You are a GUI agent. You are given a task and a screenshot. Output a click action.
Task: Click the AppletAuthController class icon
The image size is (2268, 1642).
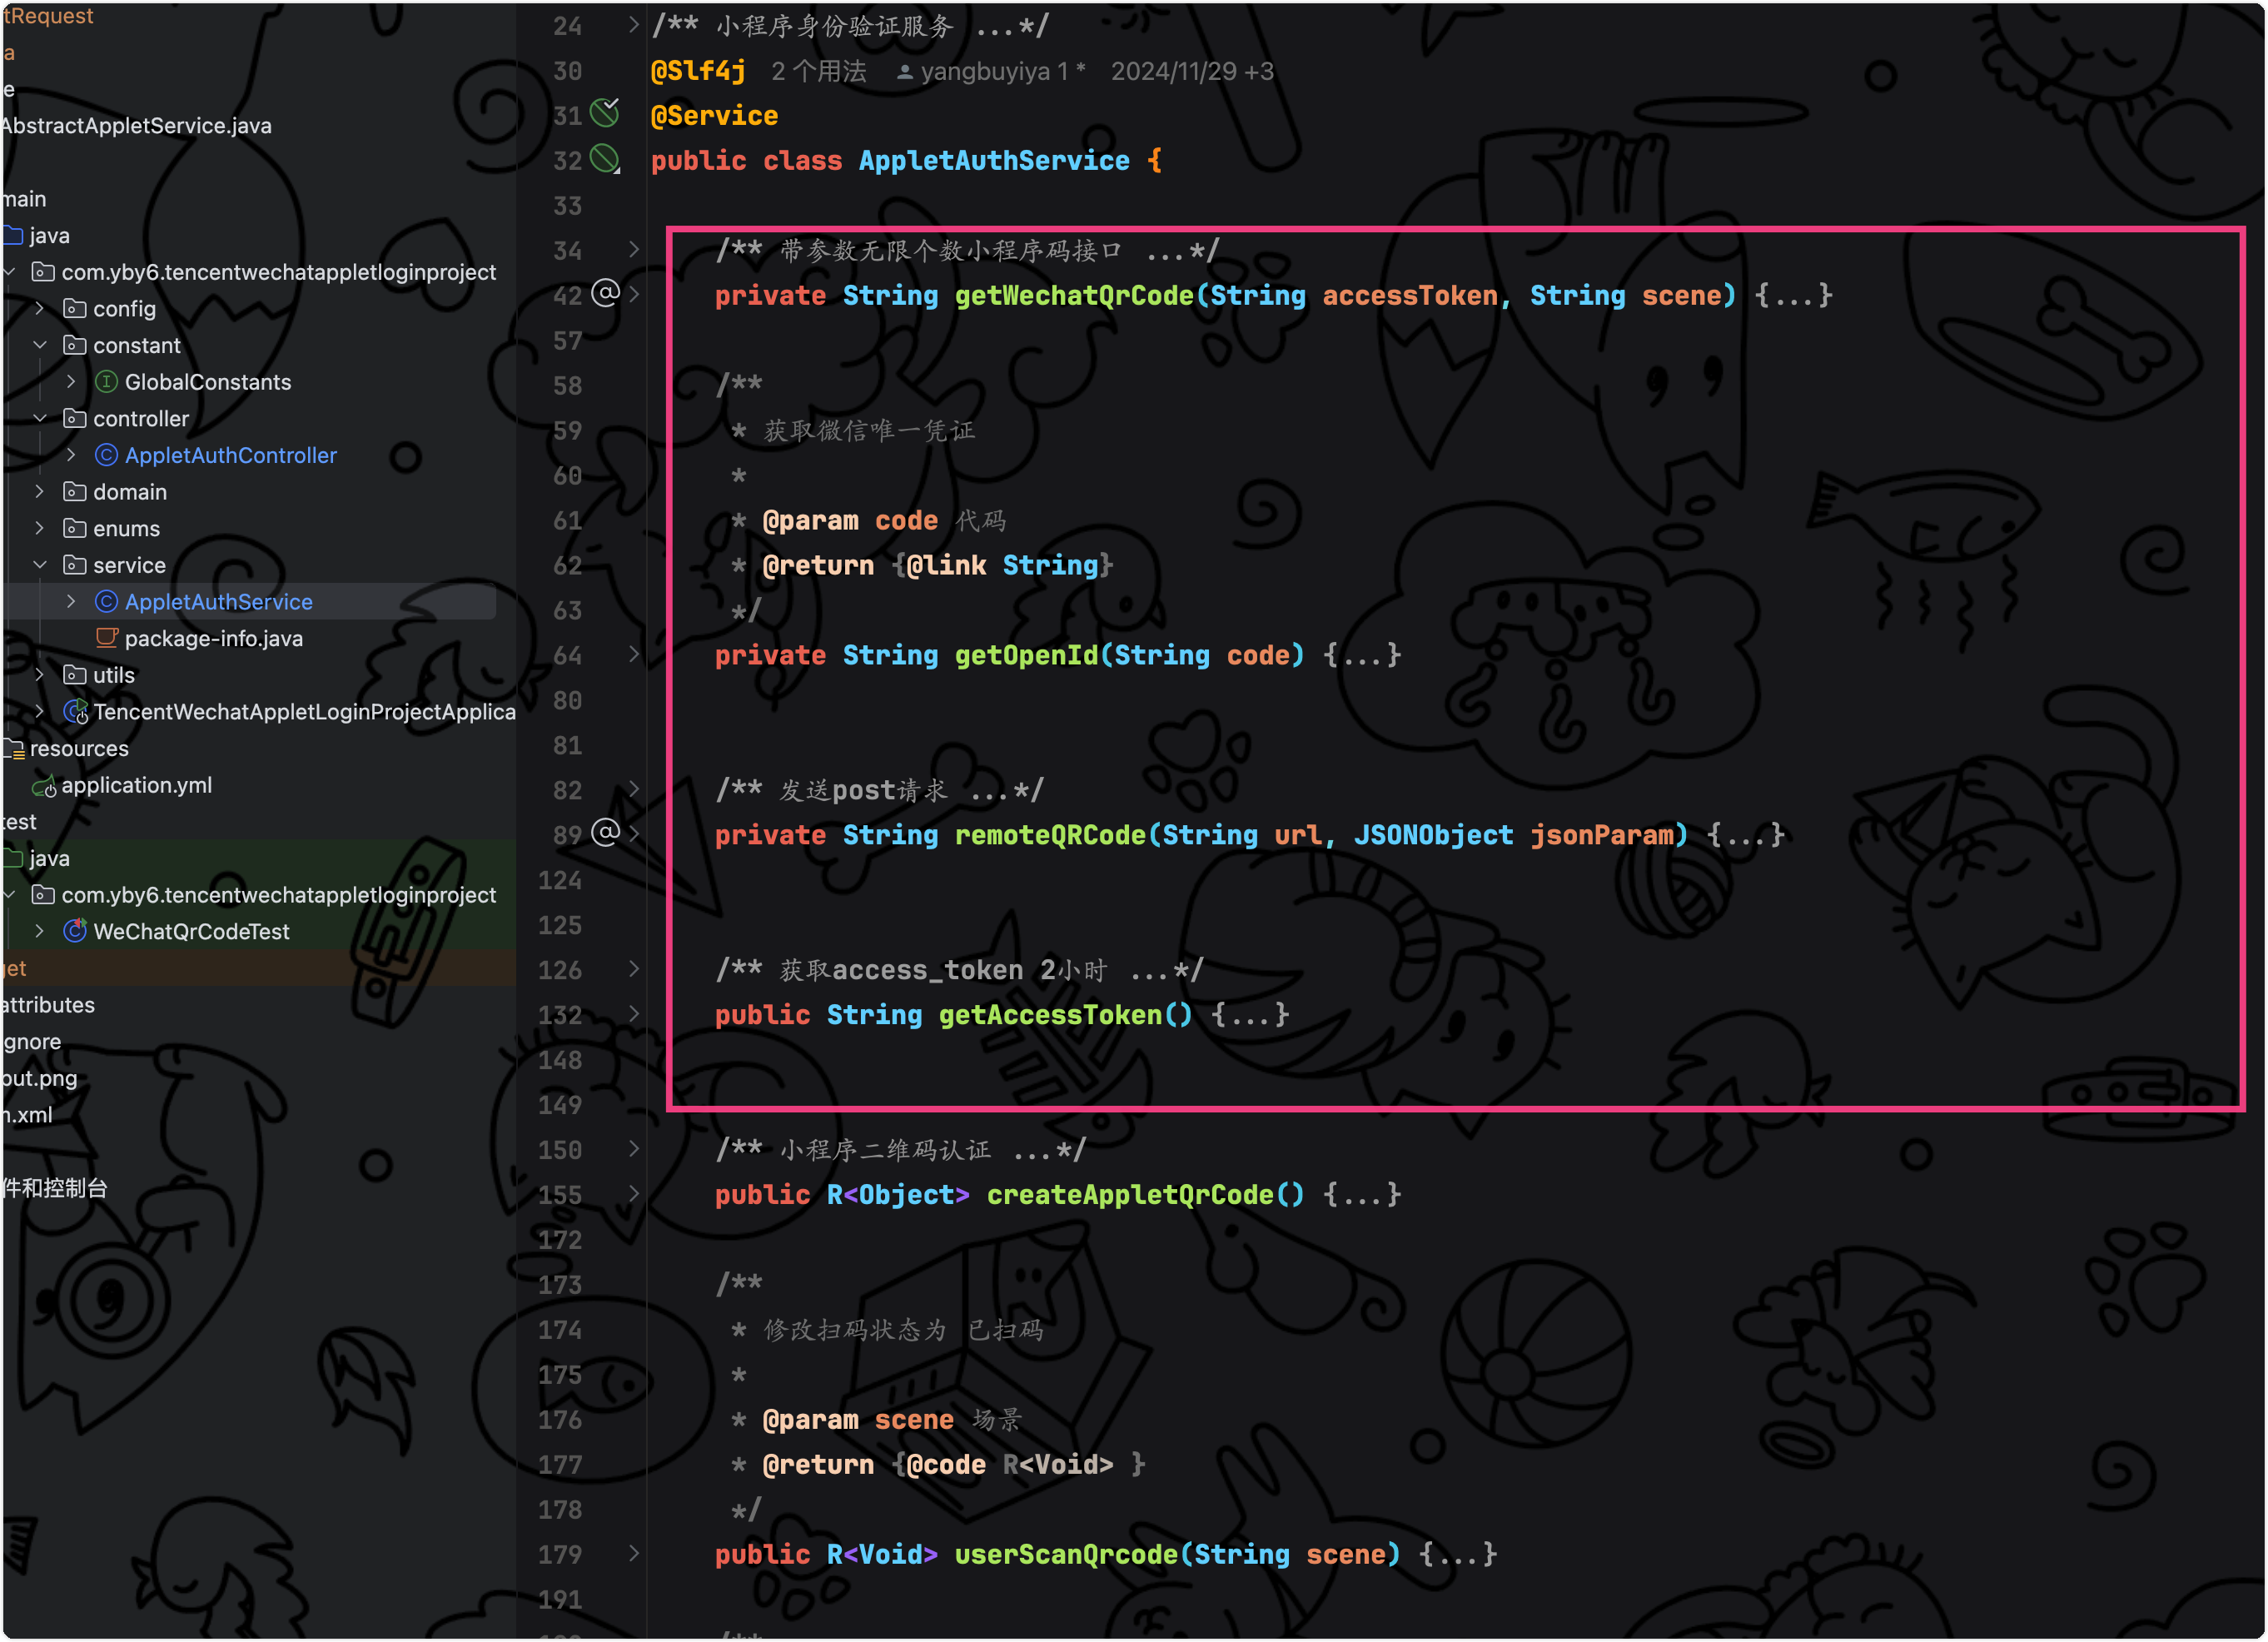pyautogui.click(x=106, y=455)
